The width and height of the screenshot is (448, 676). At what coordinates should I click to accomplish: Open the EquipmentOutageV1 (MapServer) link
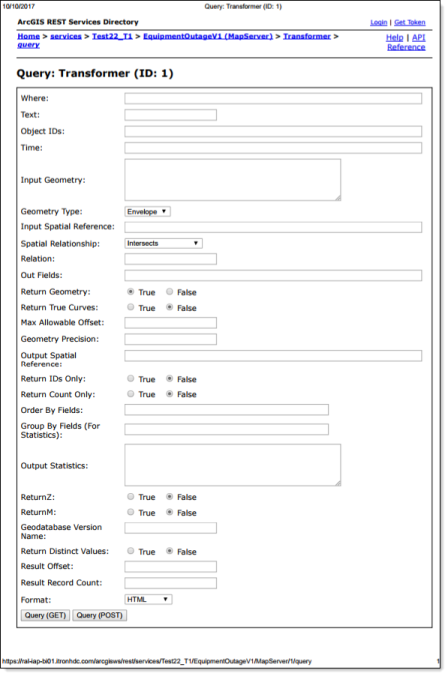click(x=208, y=36)
